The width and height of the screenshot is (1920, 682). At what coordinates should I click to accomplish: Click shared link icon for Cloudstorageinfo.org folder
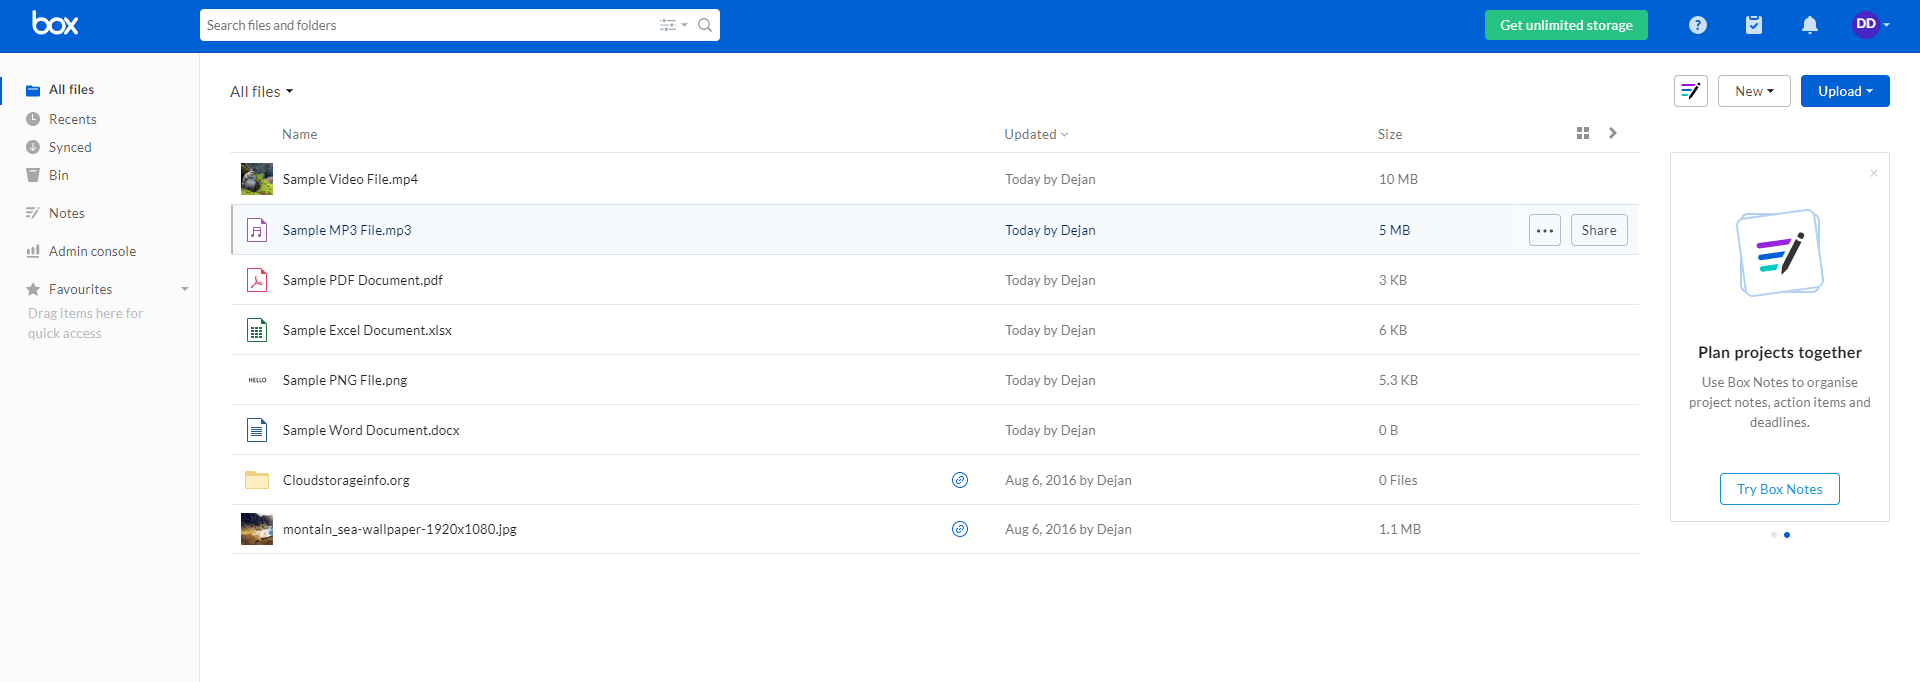(x=959, y=480)
